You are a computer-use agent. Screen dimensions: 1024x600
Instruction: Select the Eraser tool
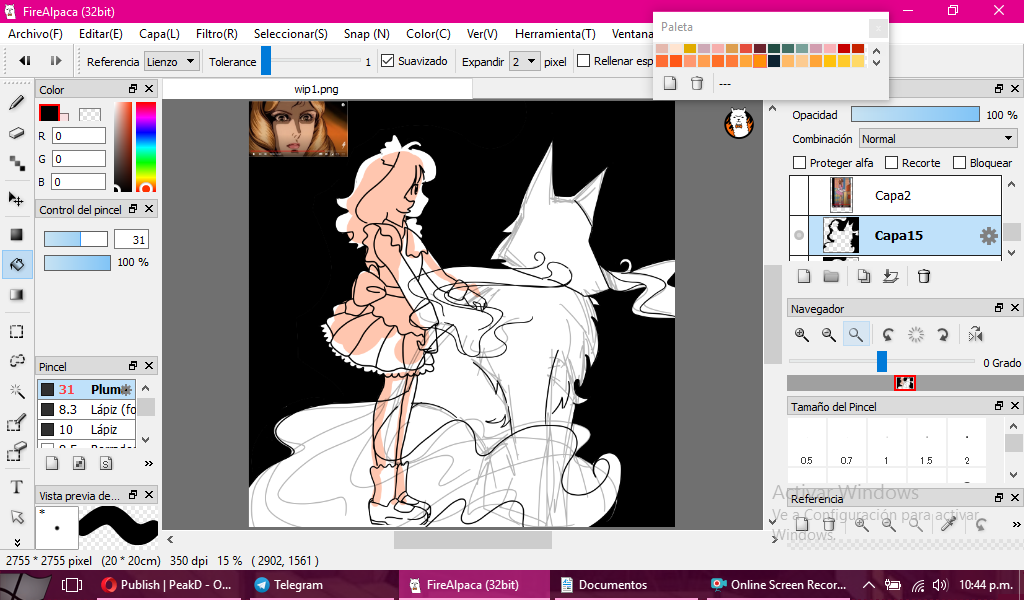coord(17,133)
